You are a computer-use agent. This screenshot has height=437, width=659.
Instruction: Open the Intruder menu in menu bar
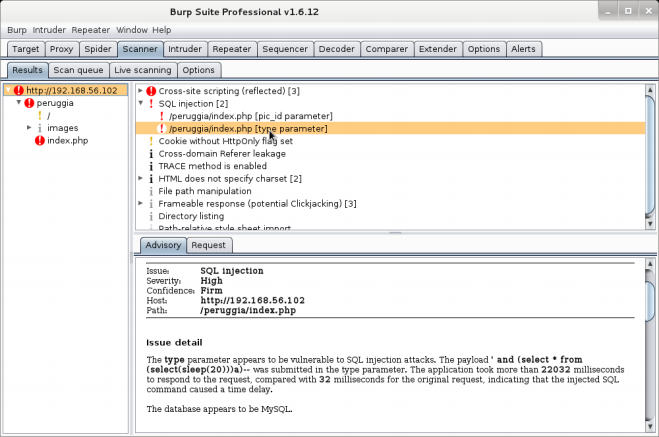pos(50,30)
